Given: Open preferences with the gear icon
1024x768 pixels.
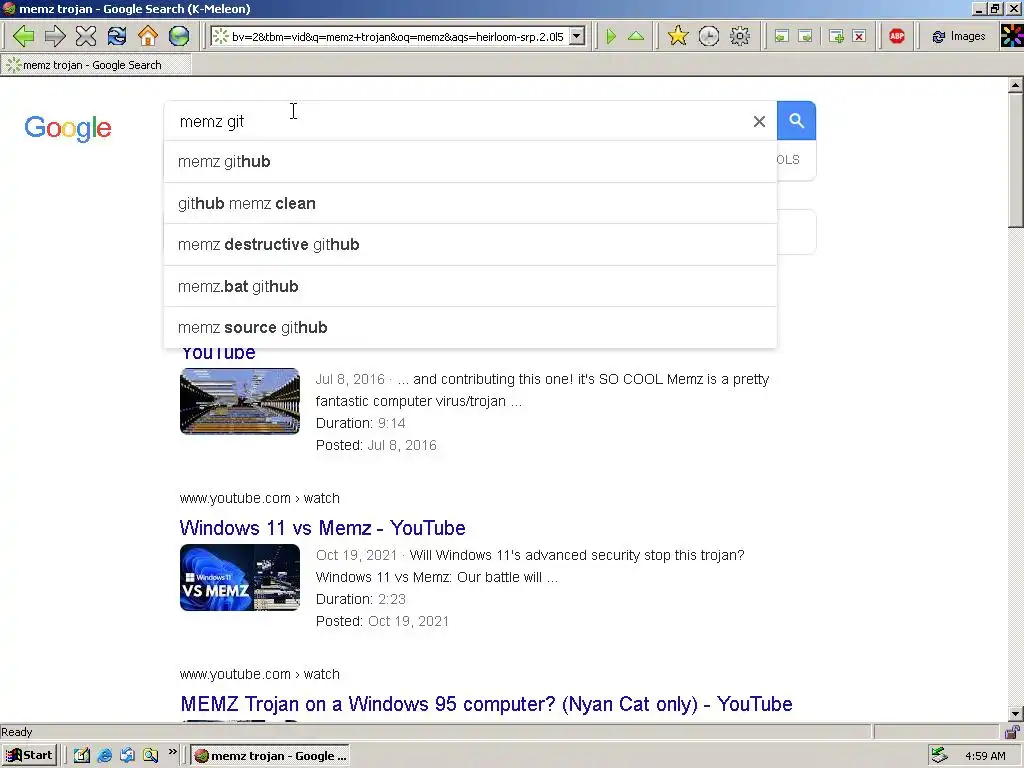Looking at the screenshot, I should click(x=739, y=36).
